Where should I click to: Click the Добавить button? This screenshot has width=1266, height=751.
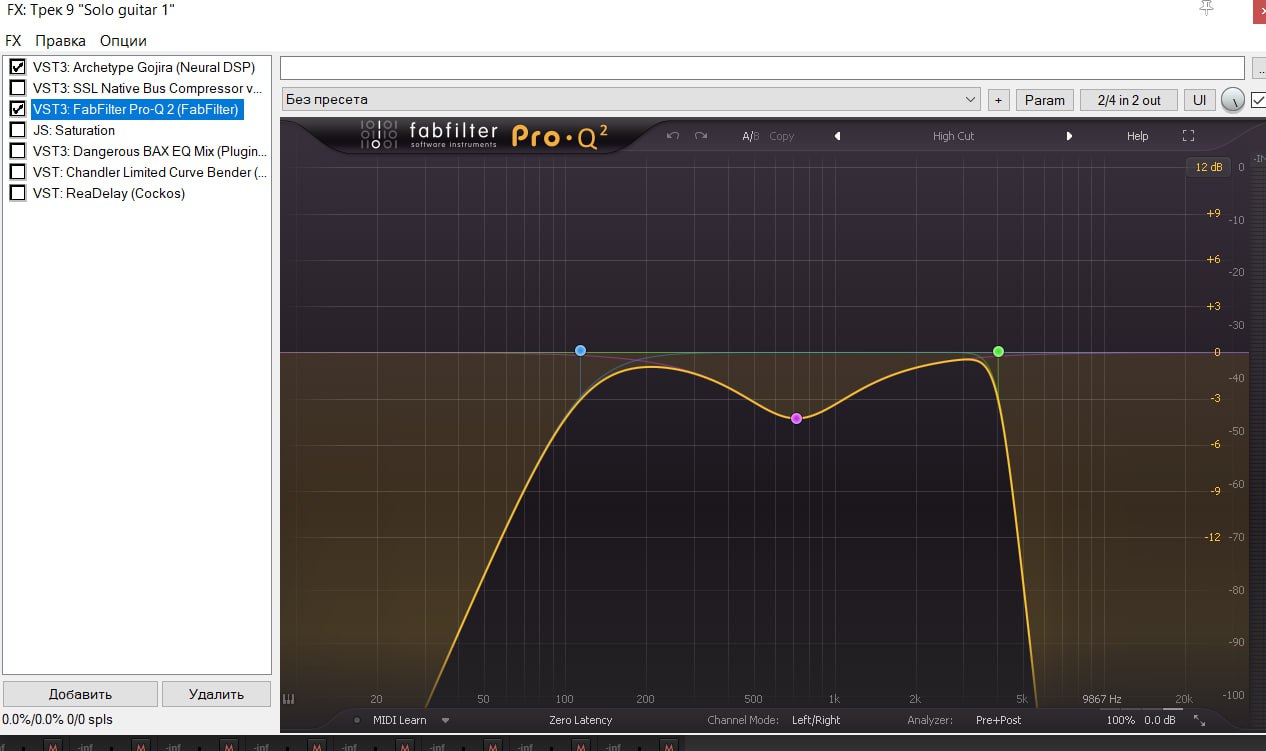coord(80,694)
